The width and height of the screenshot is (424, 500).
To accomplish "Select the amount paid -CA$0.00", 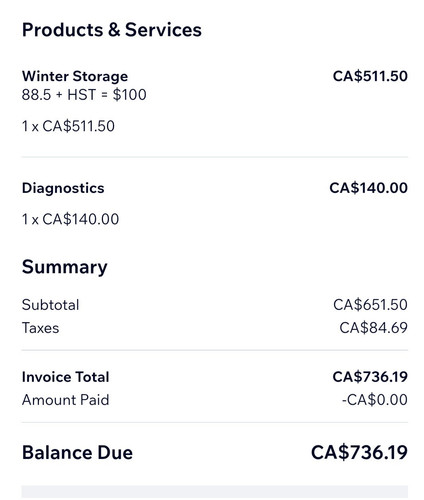I will tap(375, 400).
